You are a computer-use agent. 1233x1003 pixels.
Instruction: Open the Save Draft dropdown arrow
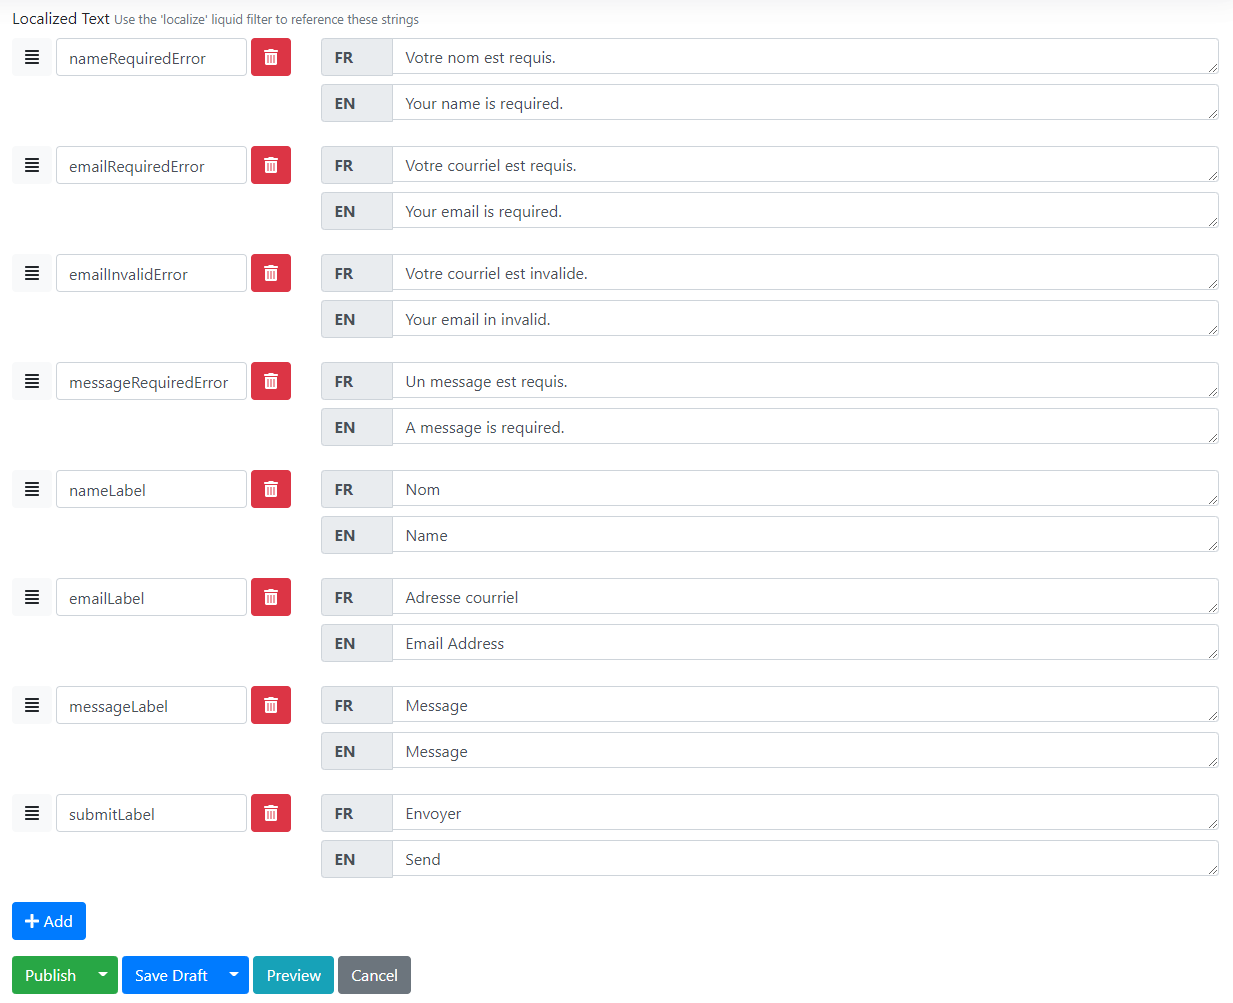(234, 975)
